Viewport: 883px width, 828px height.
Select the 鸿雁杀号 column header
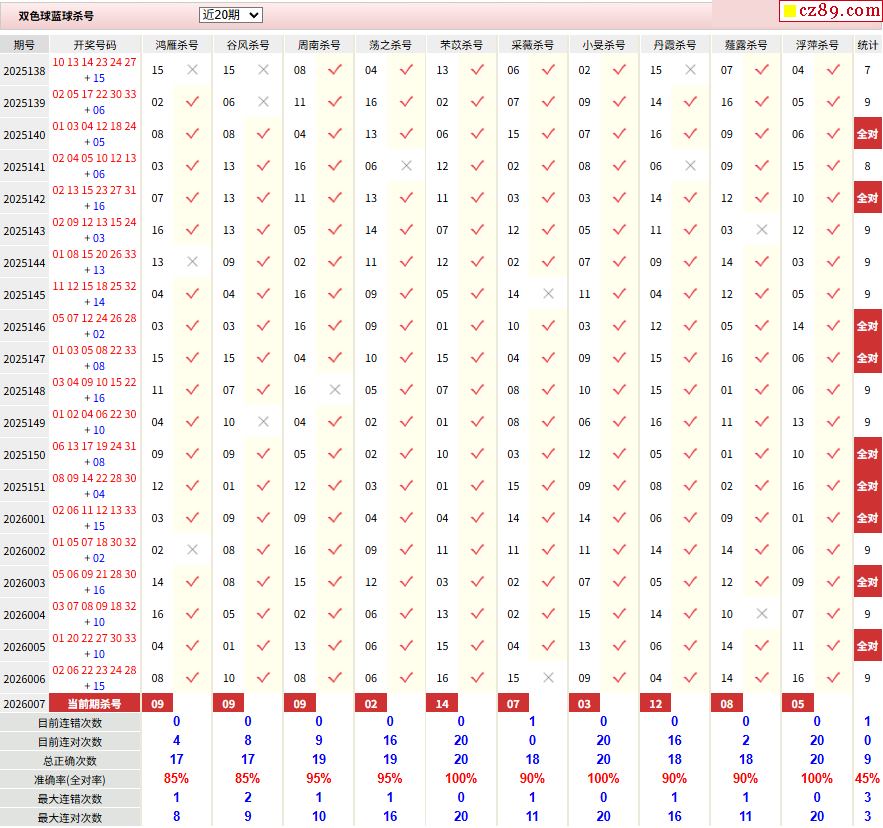(x=176, y=45)
